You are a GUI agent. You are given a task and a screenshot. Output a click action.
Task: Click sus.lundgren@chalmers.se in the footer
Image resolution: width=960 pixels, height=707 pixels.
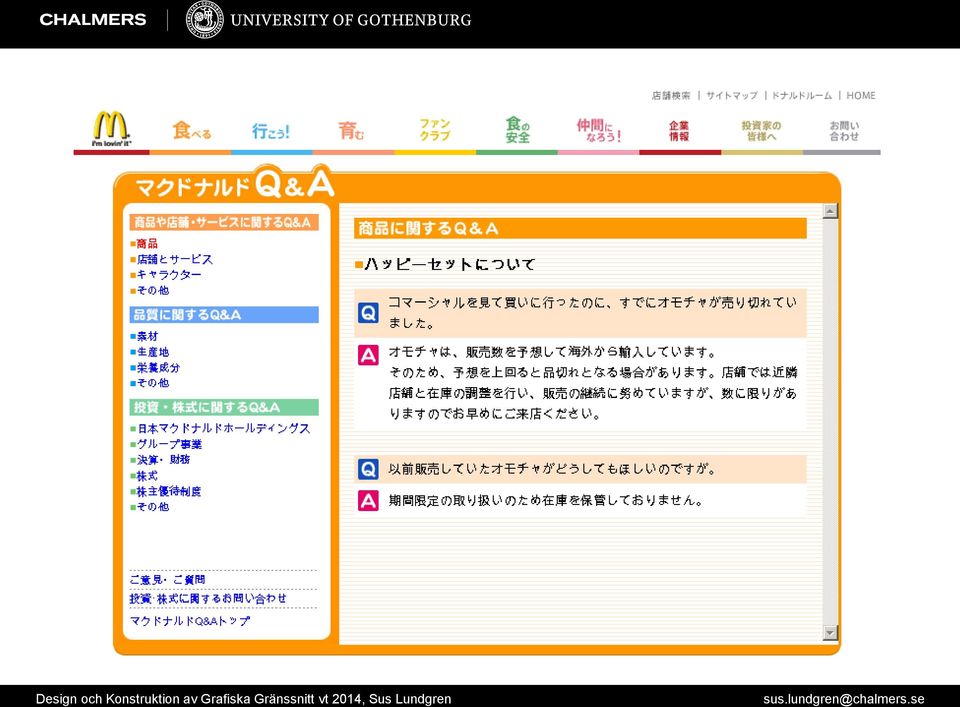click(844, 698)
